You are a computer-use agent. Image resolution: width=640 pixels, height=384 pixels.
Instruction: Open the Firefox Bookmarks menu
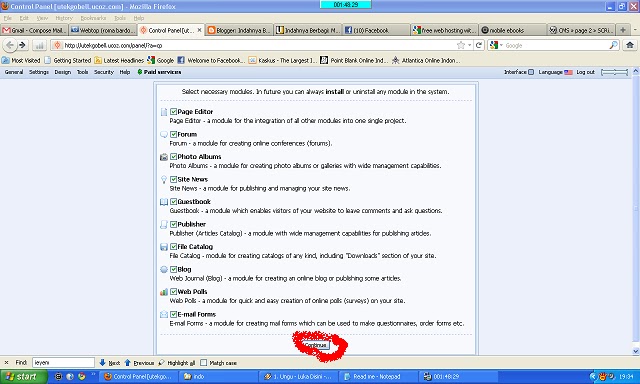pyautogui.click(x=93, y=18)
